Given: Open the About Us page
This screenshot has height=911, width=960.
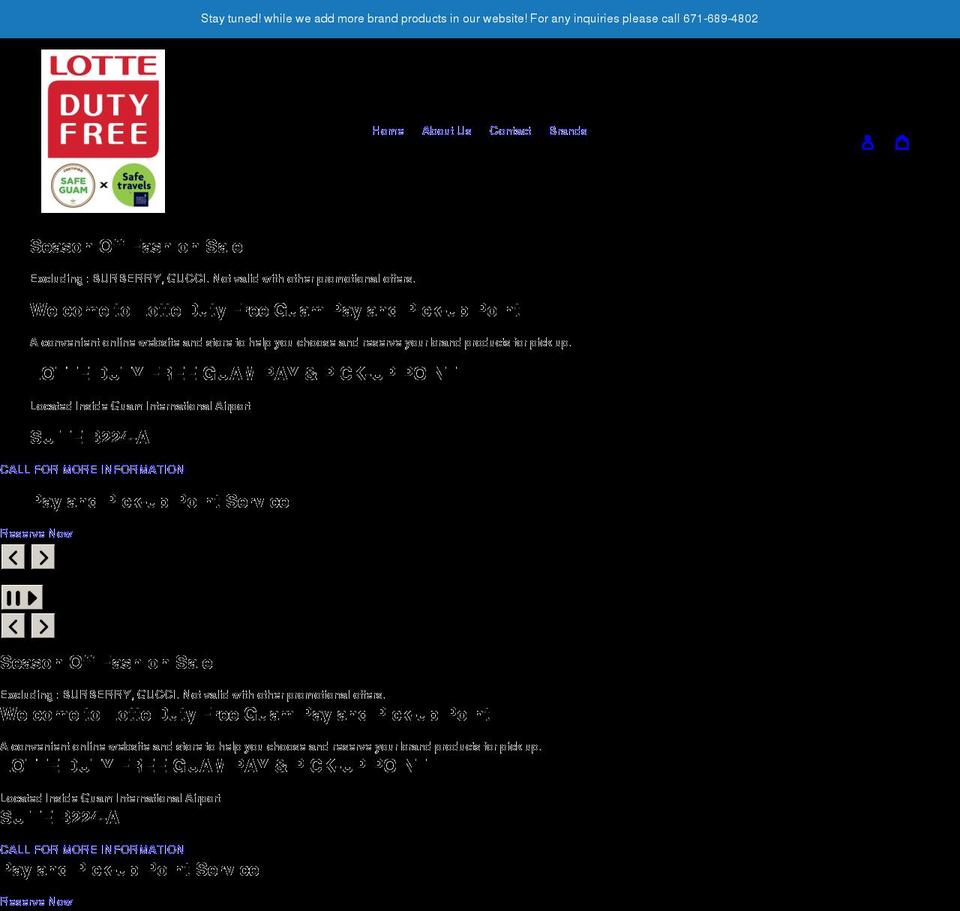Looking at the screenshot, I should click(446, 131).
